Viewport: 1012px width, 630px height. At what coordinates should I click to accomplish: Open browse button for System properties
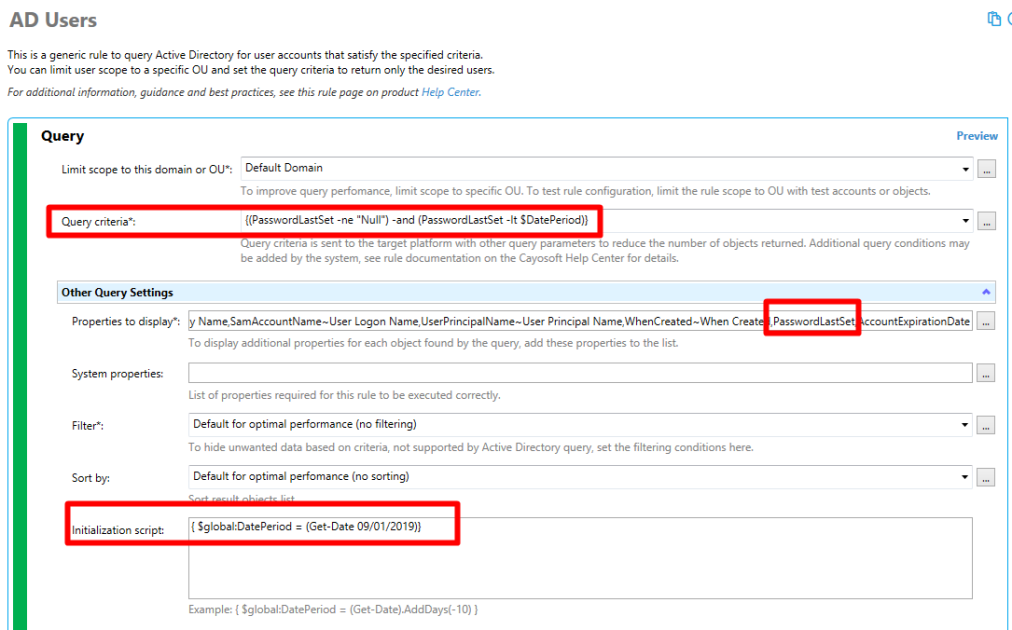coord(986,373)
